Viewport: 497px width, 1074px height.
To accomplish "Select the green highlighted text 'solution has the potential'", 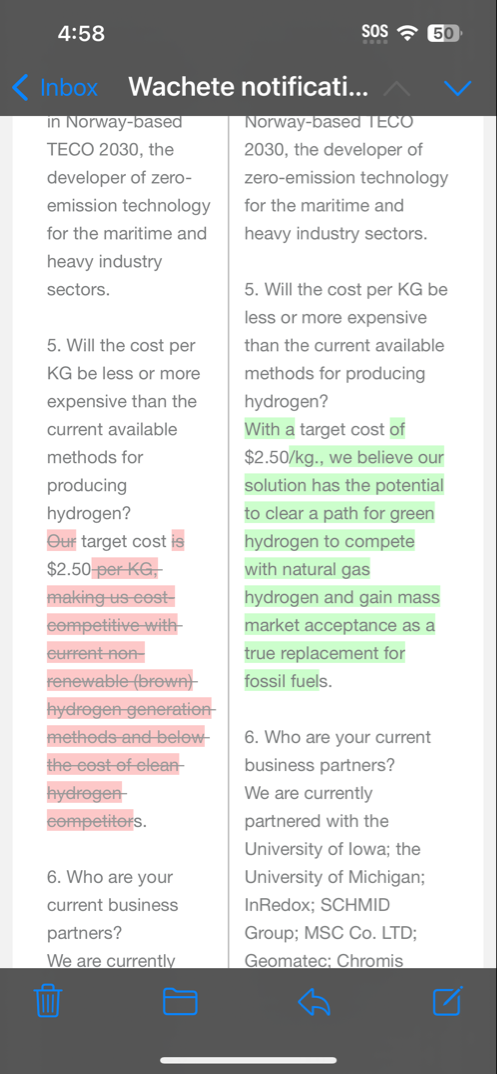I will coord(344,486).
